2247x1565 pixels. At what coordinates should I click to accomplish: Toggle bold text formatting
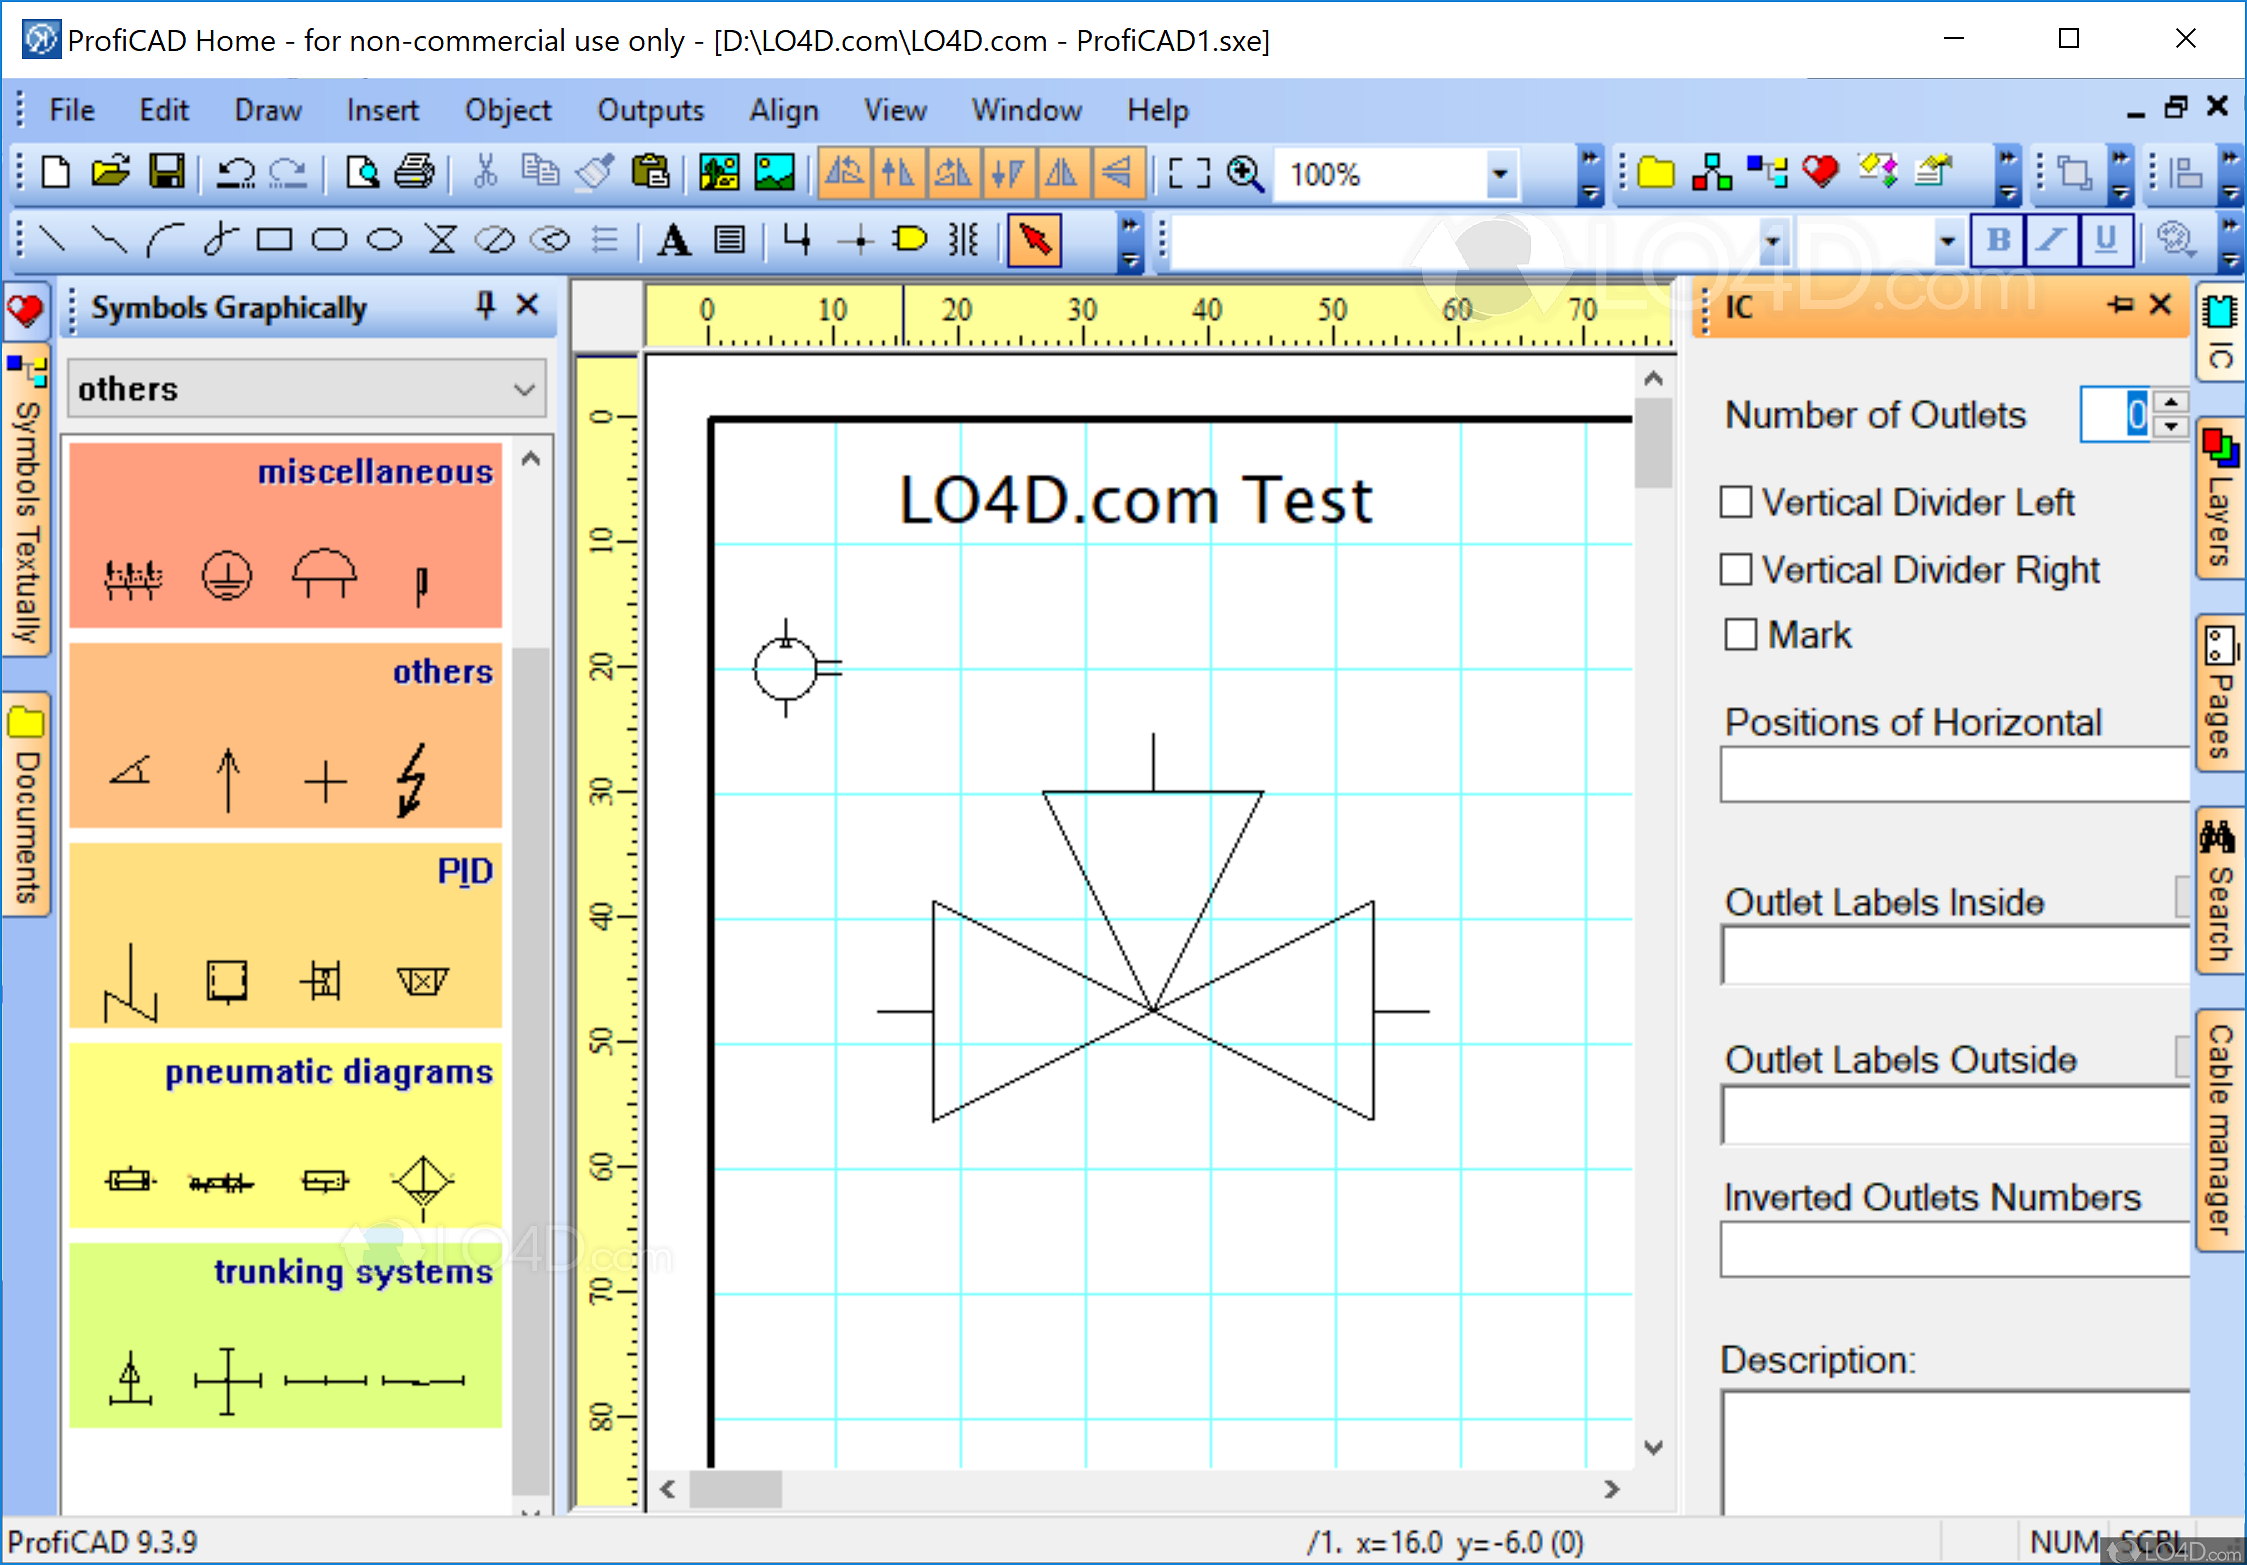point(1997,240)
